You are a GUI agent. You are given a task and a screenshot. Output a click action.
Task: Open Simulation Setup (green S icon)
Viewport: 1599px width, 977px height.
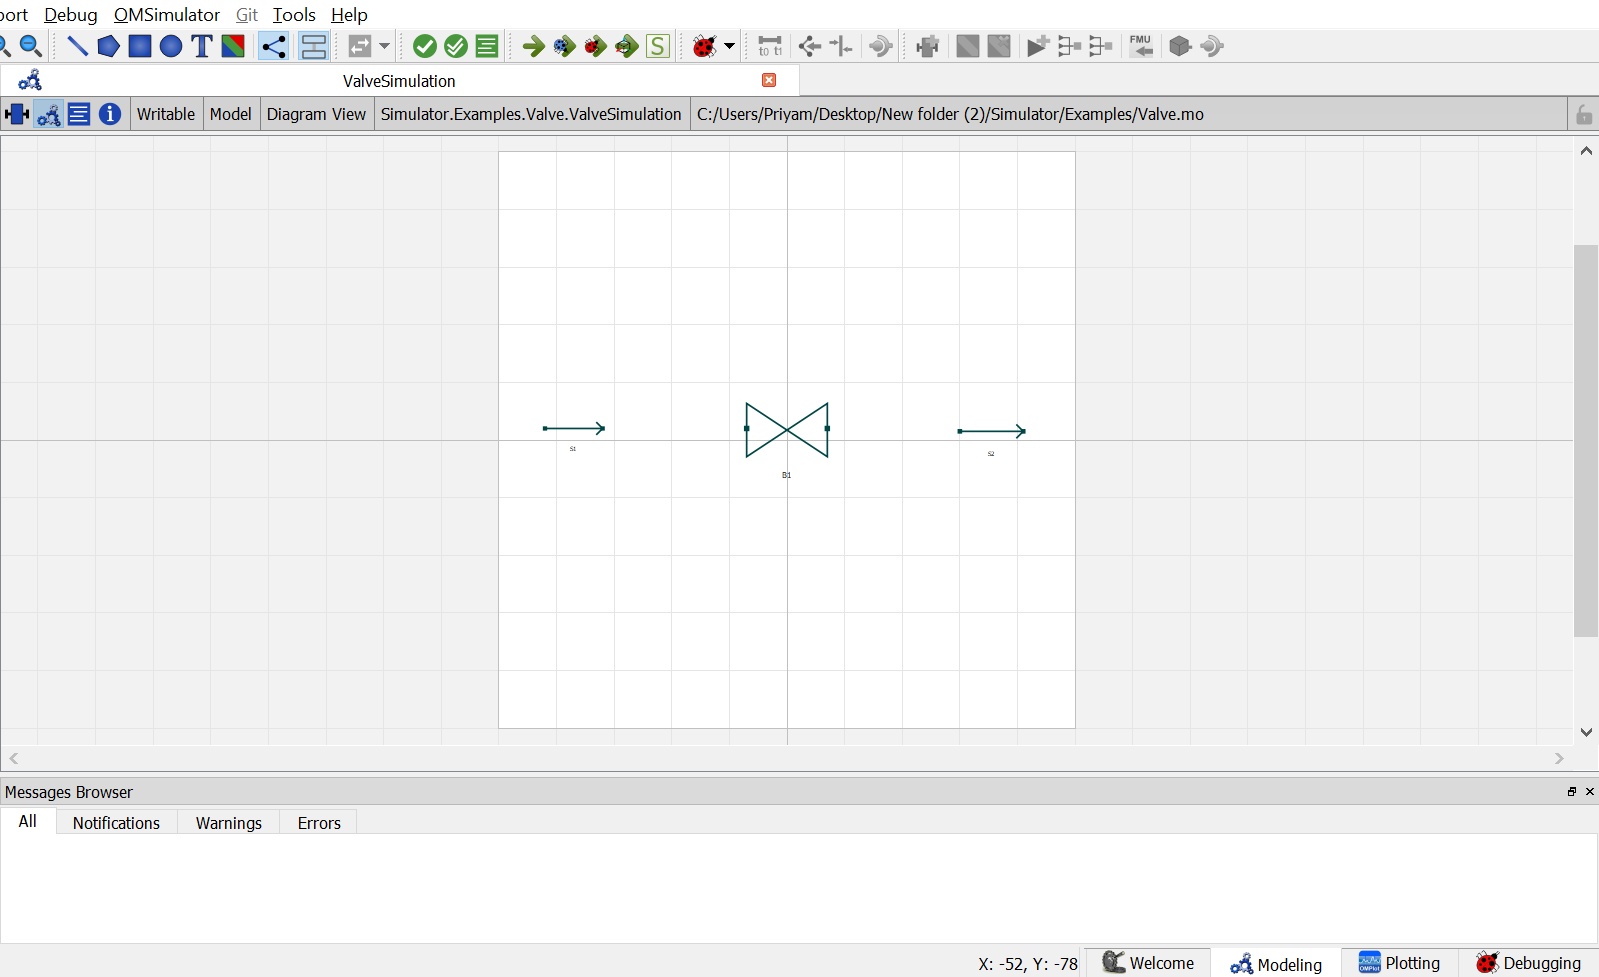tap(658, 46)
